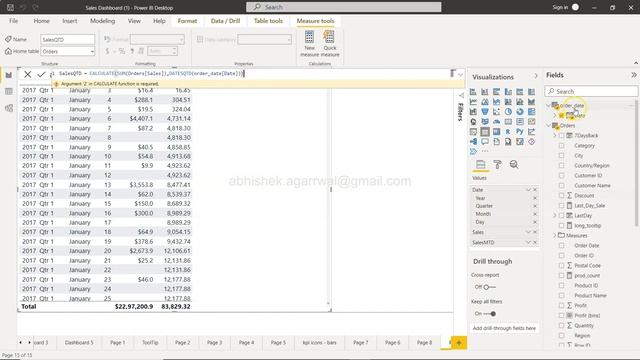The image size is (640, 360).
Task: Select matrix visualization icon
Action: click(496, 132)
